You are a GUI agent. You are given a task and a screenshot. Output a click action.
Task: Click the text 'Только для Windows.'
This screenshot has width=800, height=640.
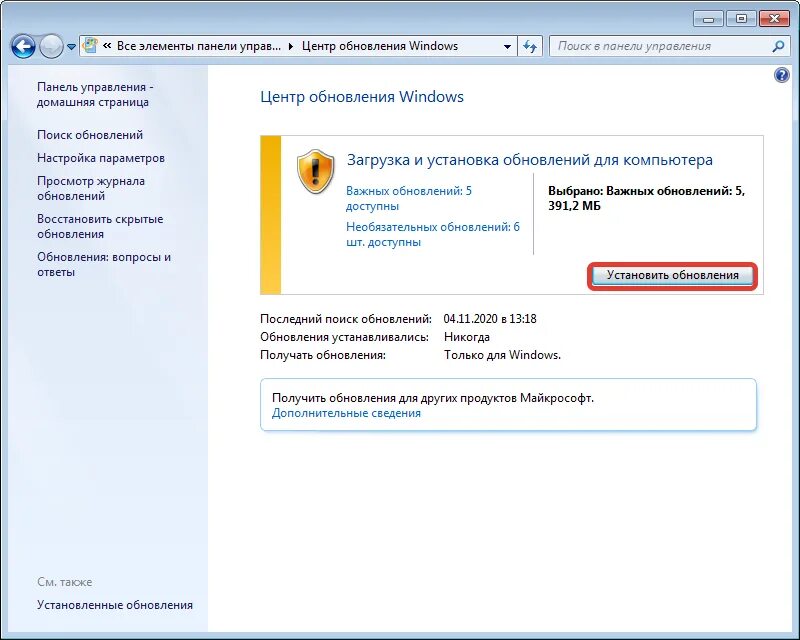(502, 355)
